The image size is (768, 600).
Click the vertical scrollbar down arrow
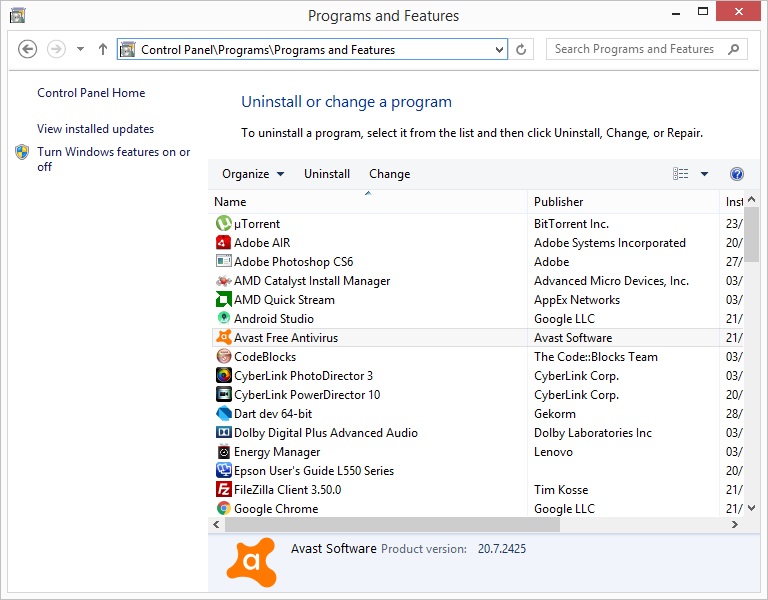coord(752,508)
